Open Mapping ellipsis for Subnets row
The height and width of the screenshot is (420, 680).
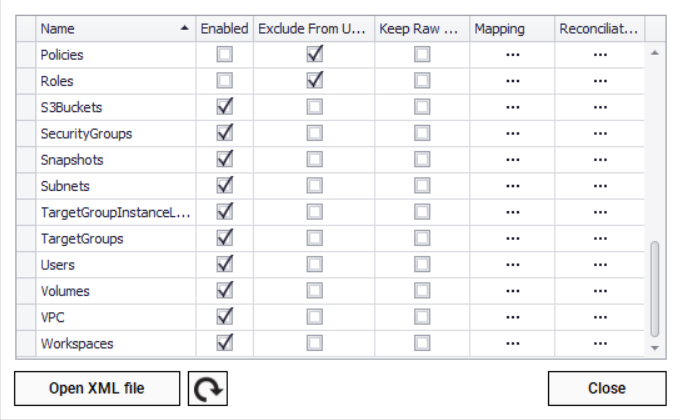[513, 186]
